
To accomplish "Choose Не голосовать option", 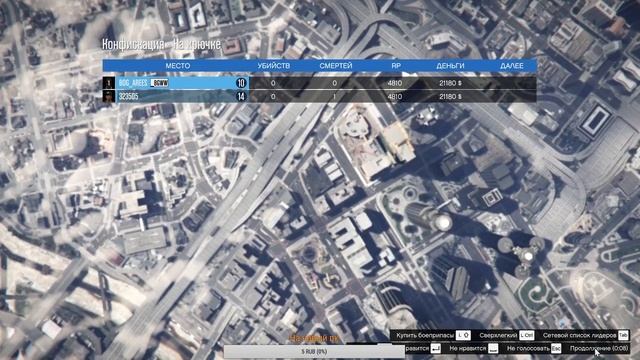I will [x=528, y=349].
